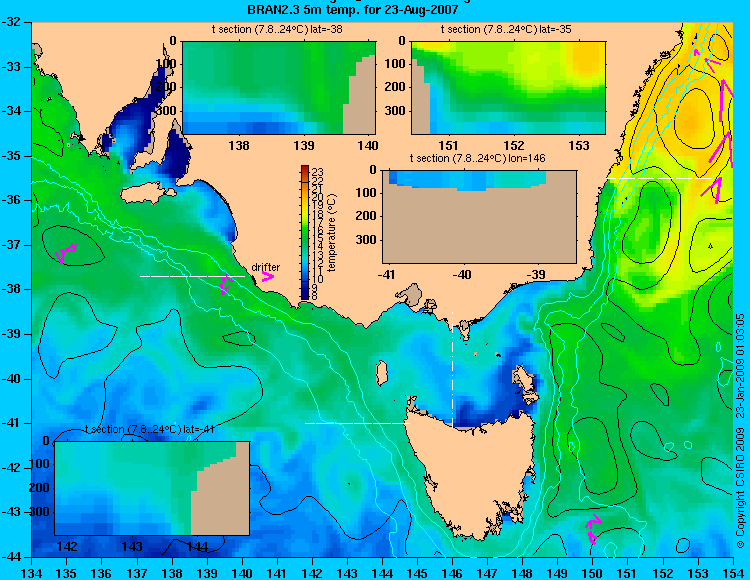Click King Island north-west of Tasmania
The width and height of the screenshot is (750, 580).
pos(382,373)
